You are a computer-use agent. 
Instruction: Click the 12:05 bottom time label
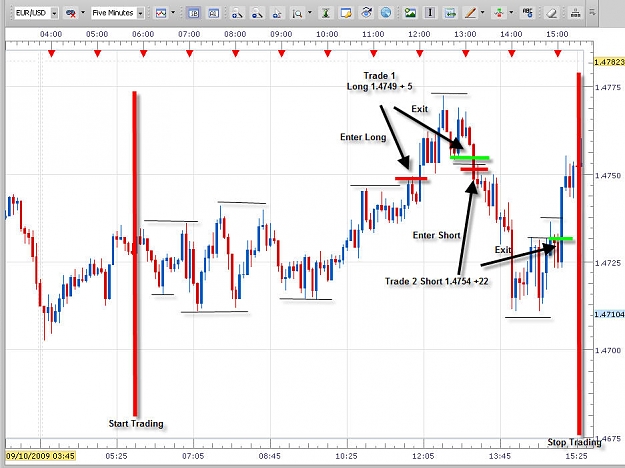pos(423,456)
